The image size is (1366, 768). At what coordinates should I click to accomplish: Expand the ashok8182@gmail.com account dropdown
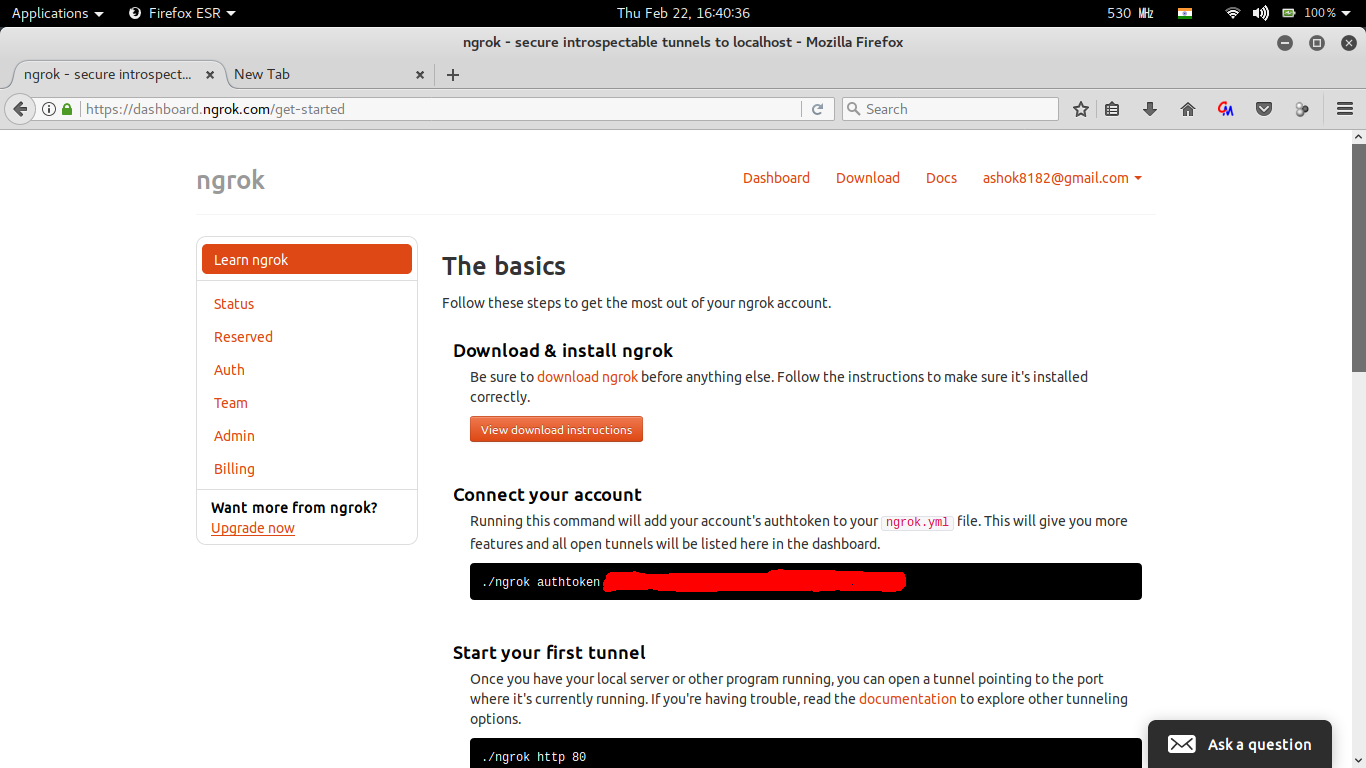click(1061, 178)
